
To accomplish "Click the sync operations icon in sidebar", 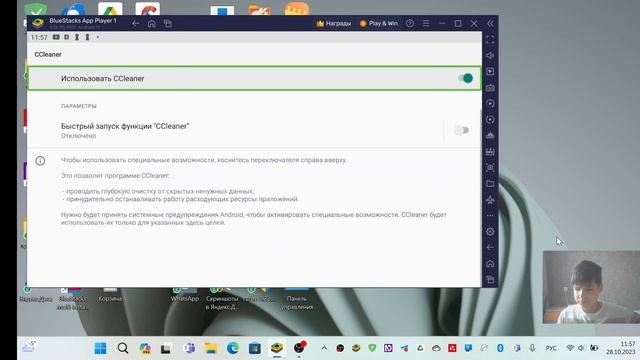I will pos(490,104).
